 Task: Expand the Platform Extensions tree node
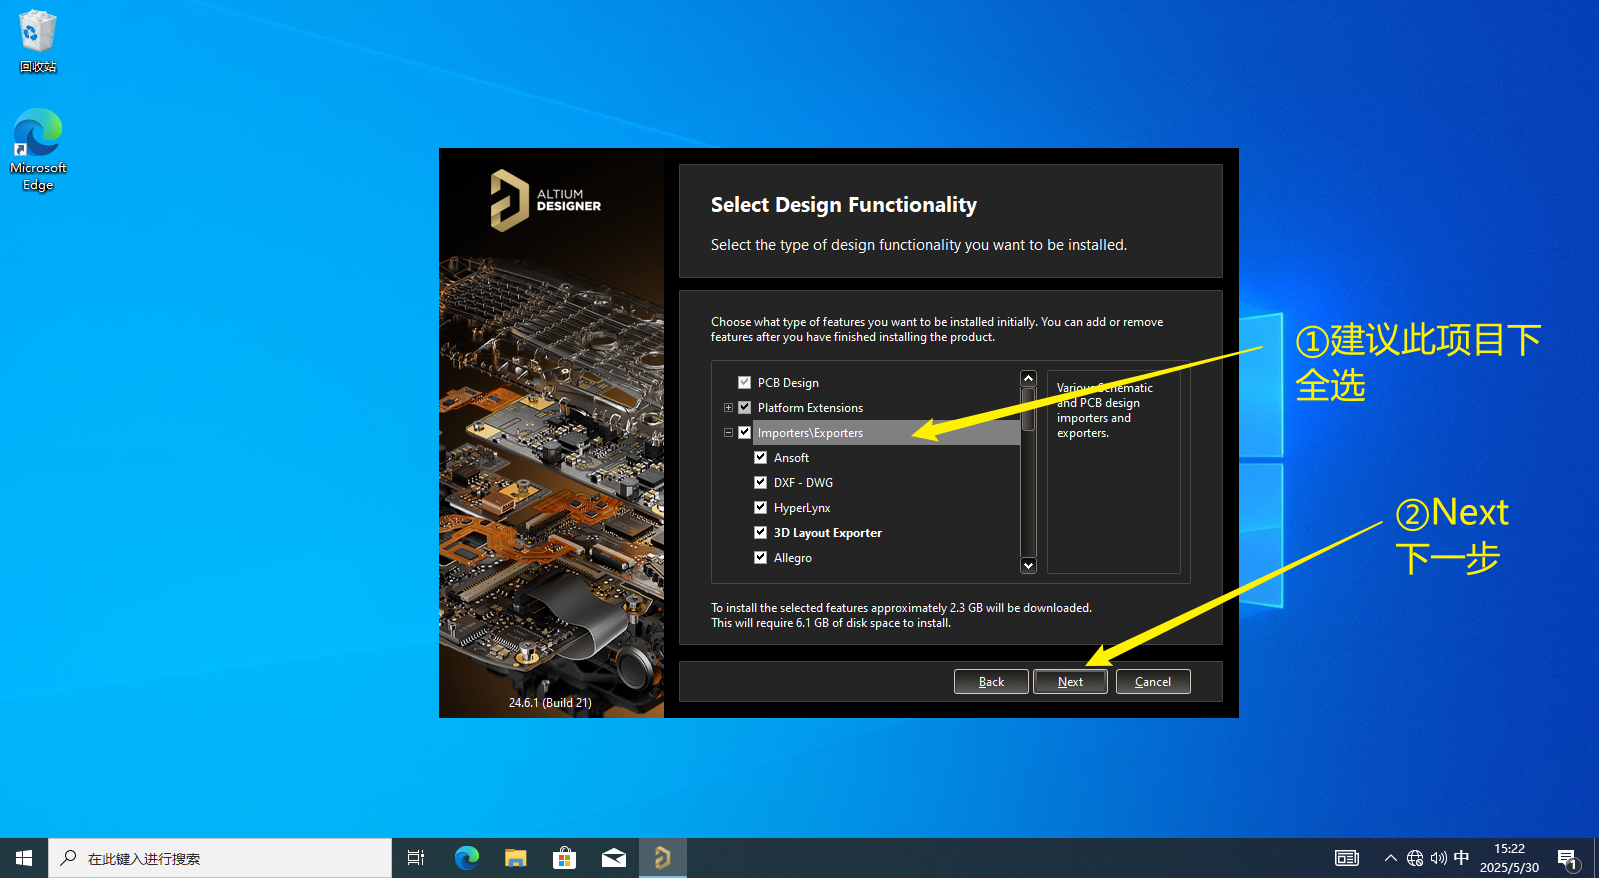coord(728,408)
